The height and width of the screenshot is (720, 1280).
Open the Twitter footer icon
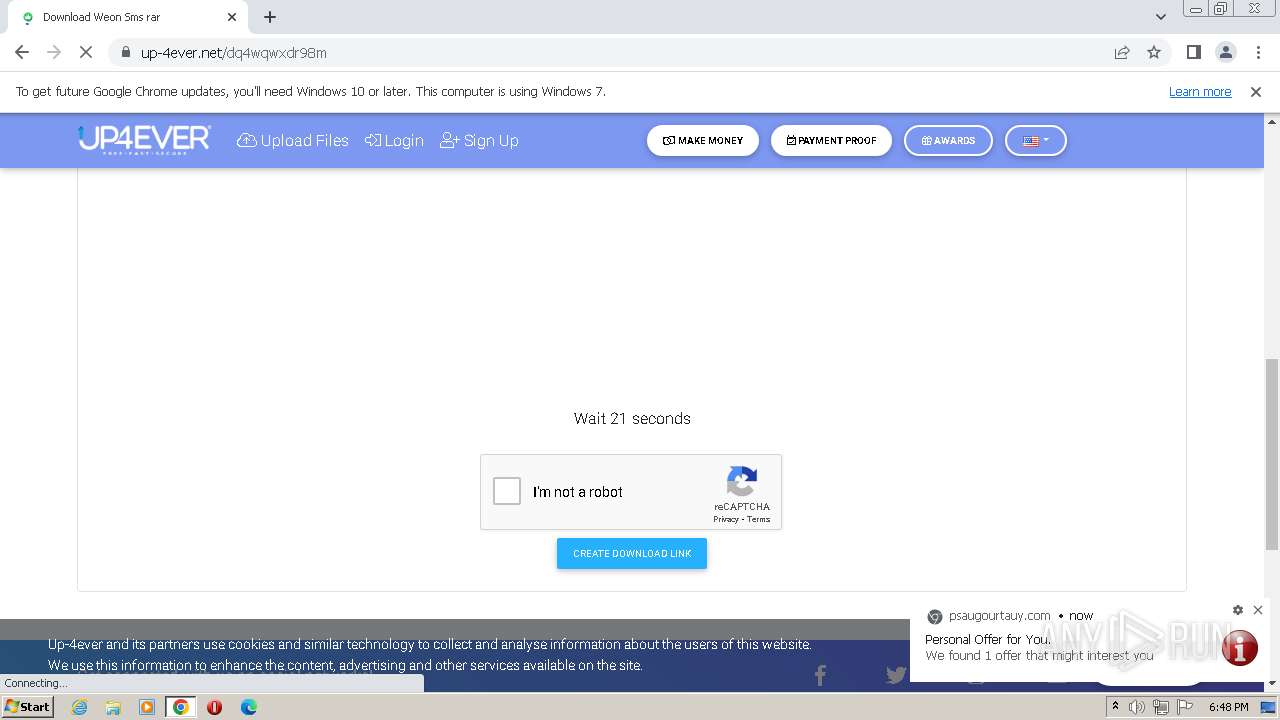(x=896, y=675)
